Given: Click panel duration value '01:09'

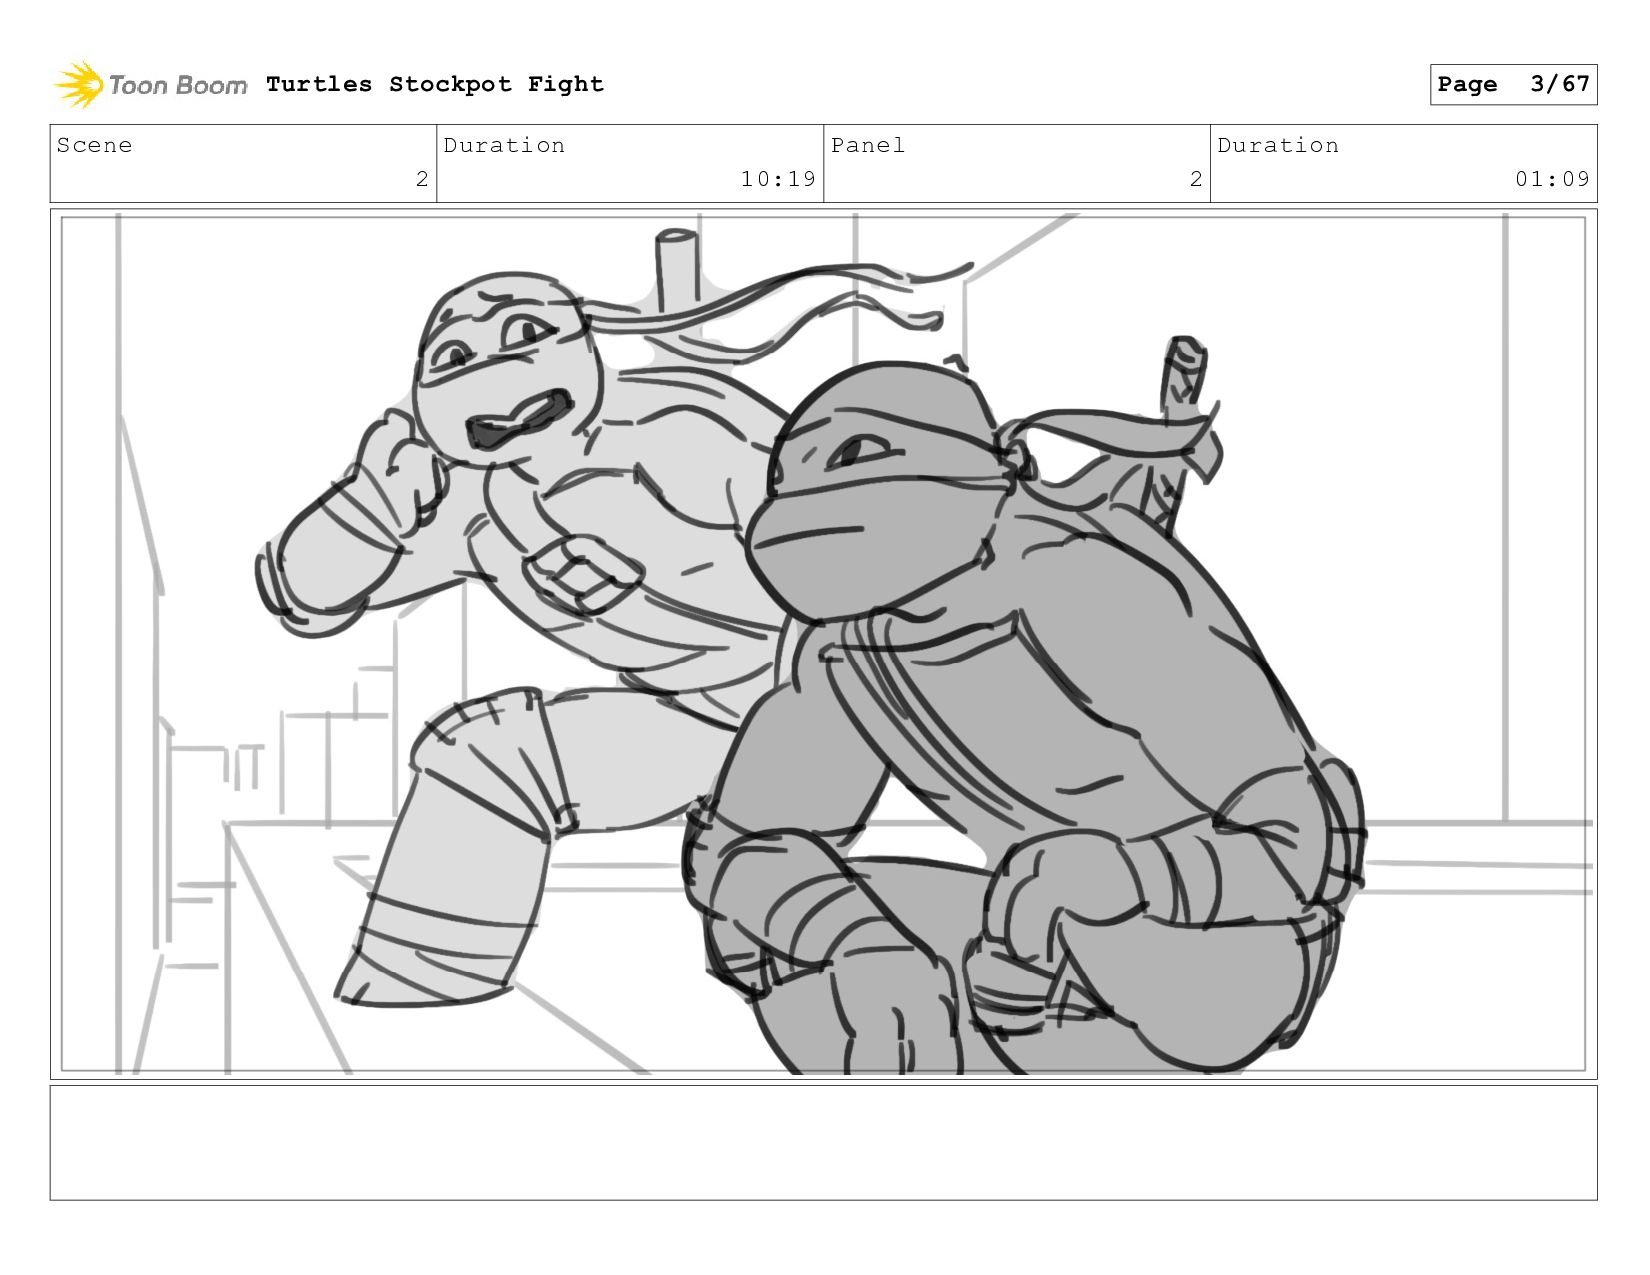Looking at the screenshot, I should [1552, 179].
